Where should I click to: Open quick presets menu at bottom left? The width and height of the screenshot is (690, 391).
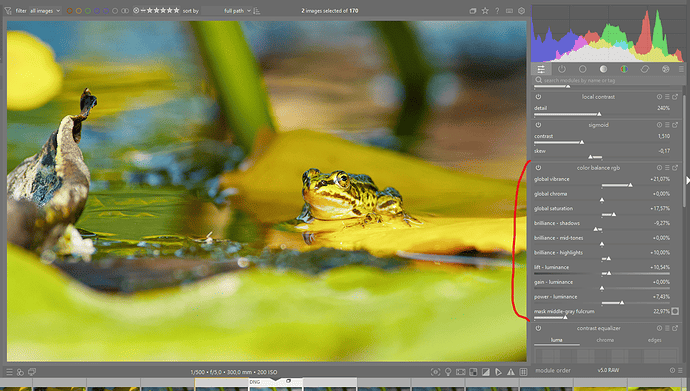[x=9, y=372]
